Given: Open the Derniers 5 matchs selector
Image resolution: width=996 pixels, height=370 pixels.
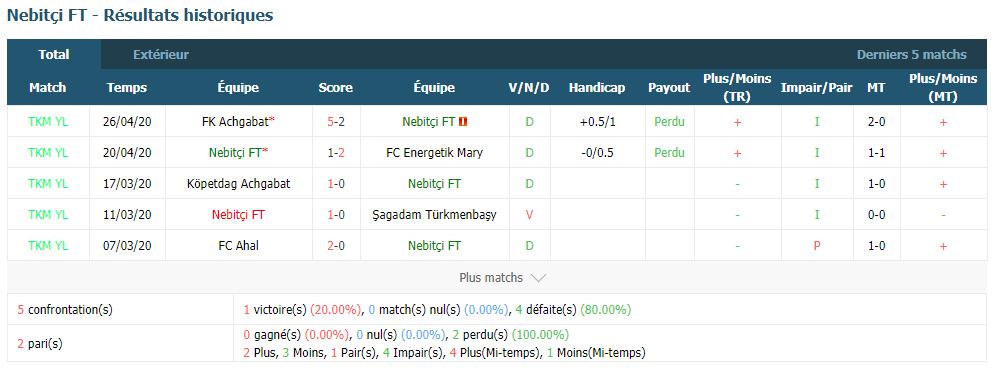Looking at the screenshot, I should 912,55.
